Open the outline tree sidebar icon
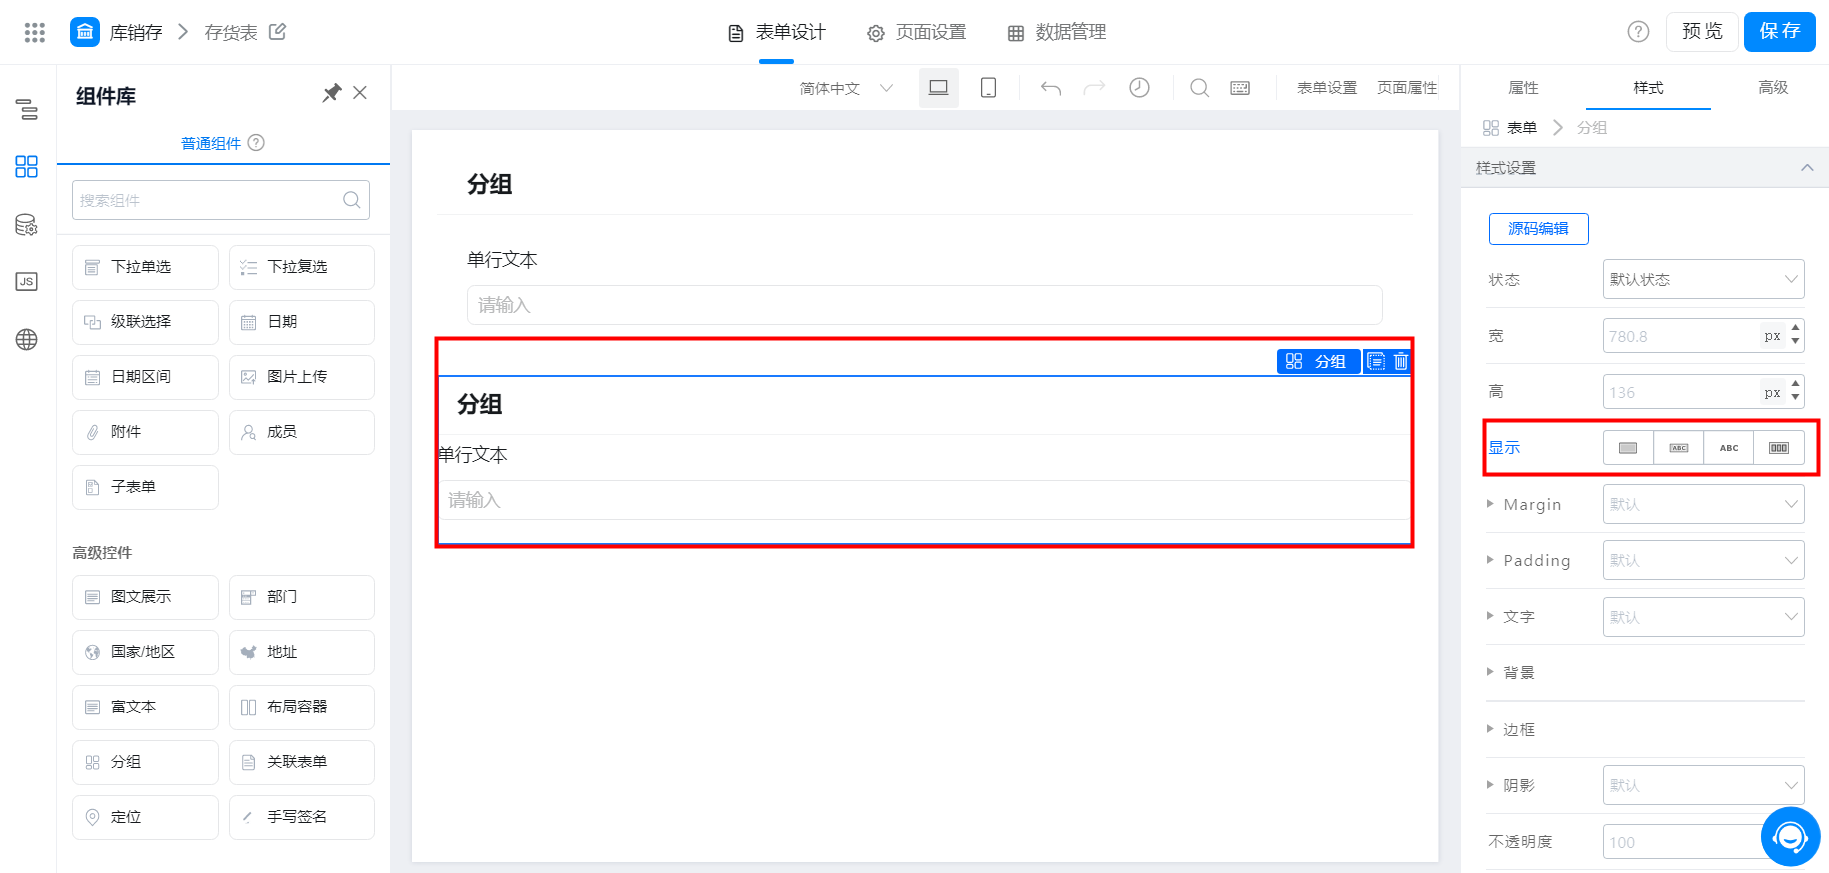 [27, 110]
